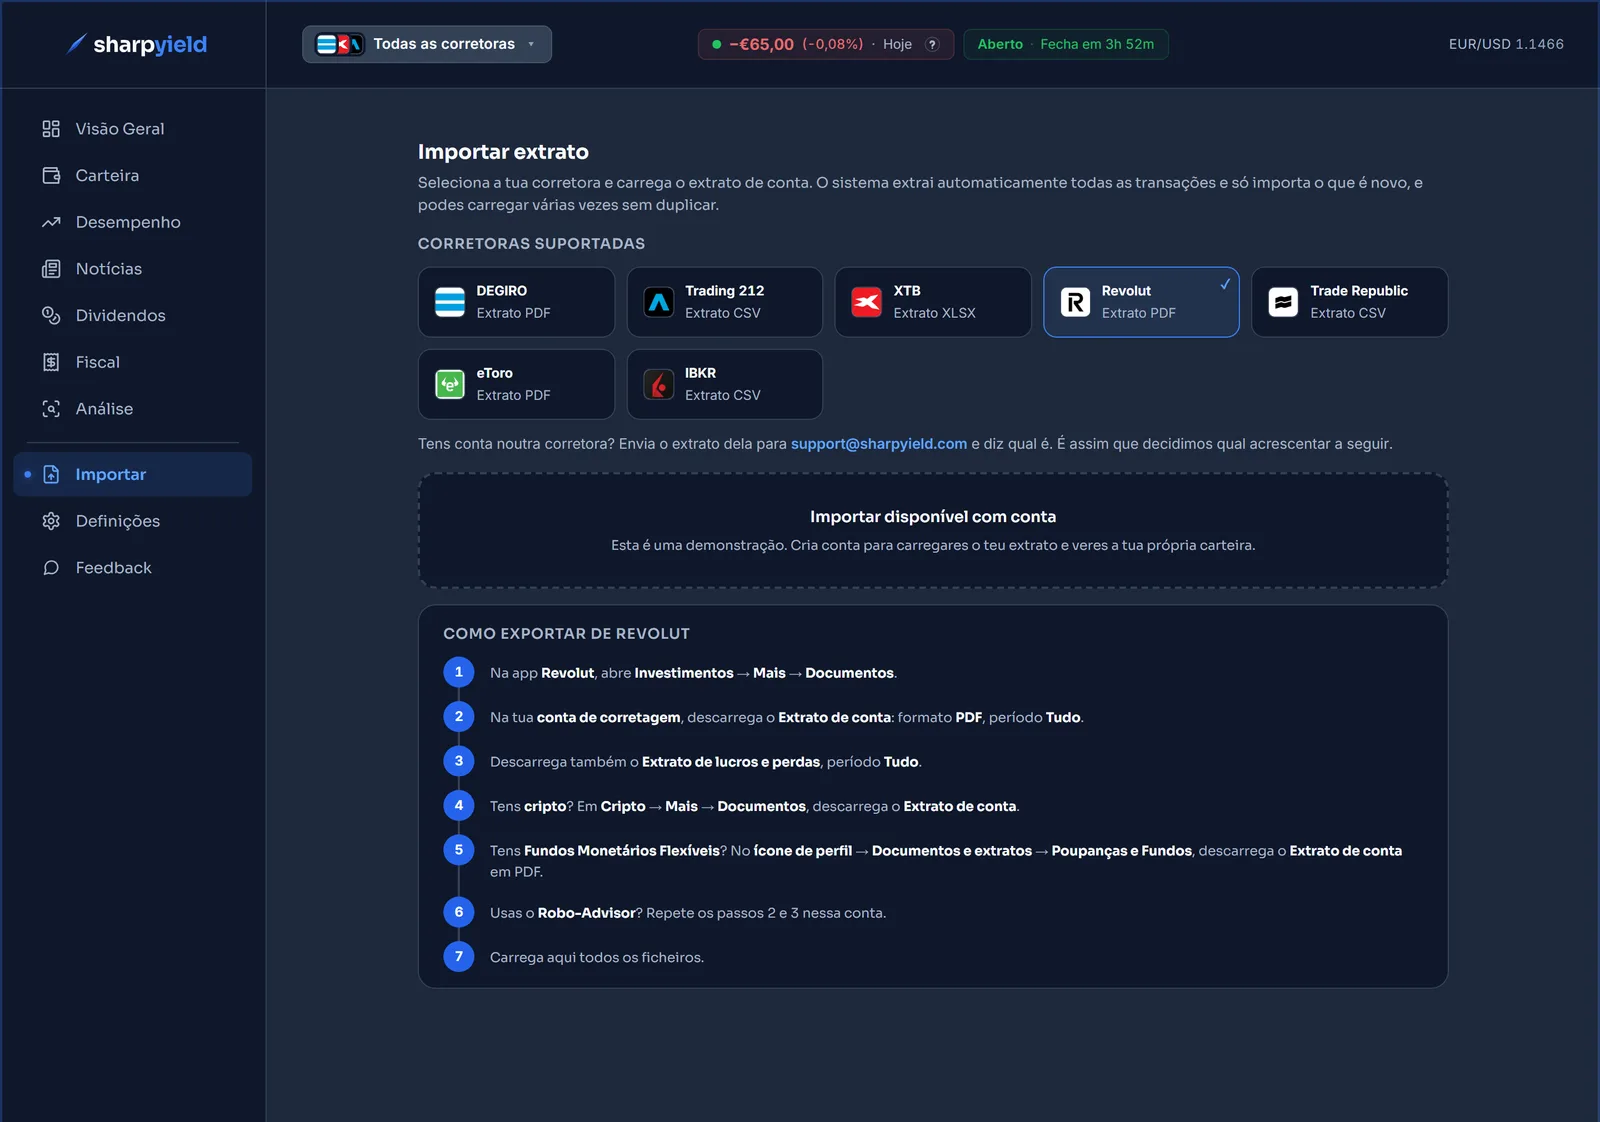Click the sharpyield logo
1600x1122 pixels.
coord(136,44)
